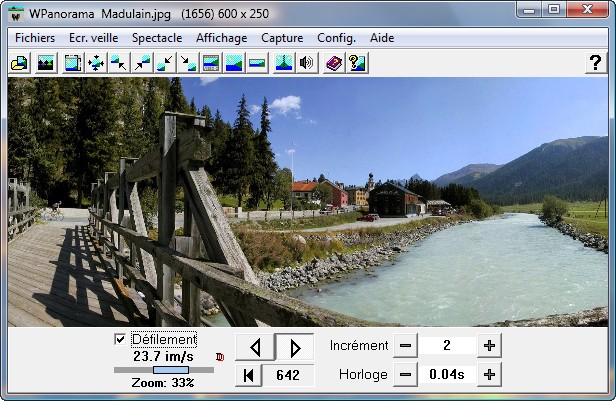Click the small red icon near speed
The height and width of the screenshot is (401, 616).
(x=220, y=357)
